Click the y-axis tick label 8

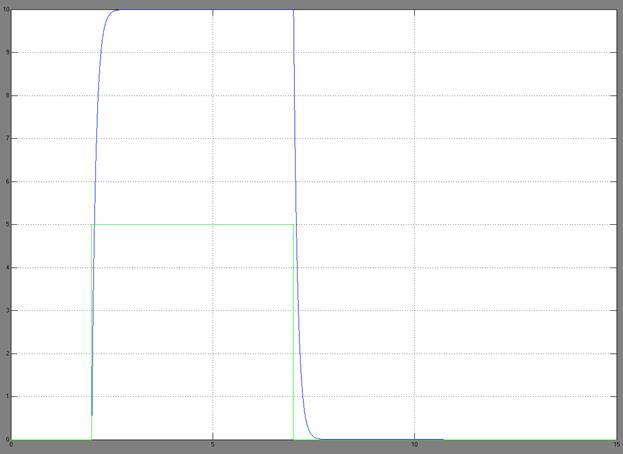coord(8,95)
